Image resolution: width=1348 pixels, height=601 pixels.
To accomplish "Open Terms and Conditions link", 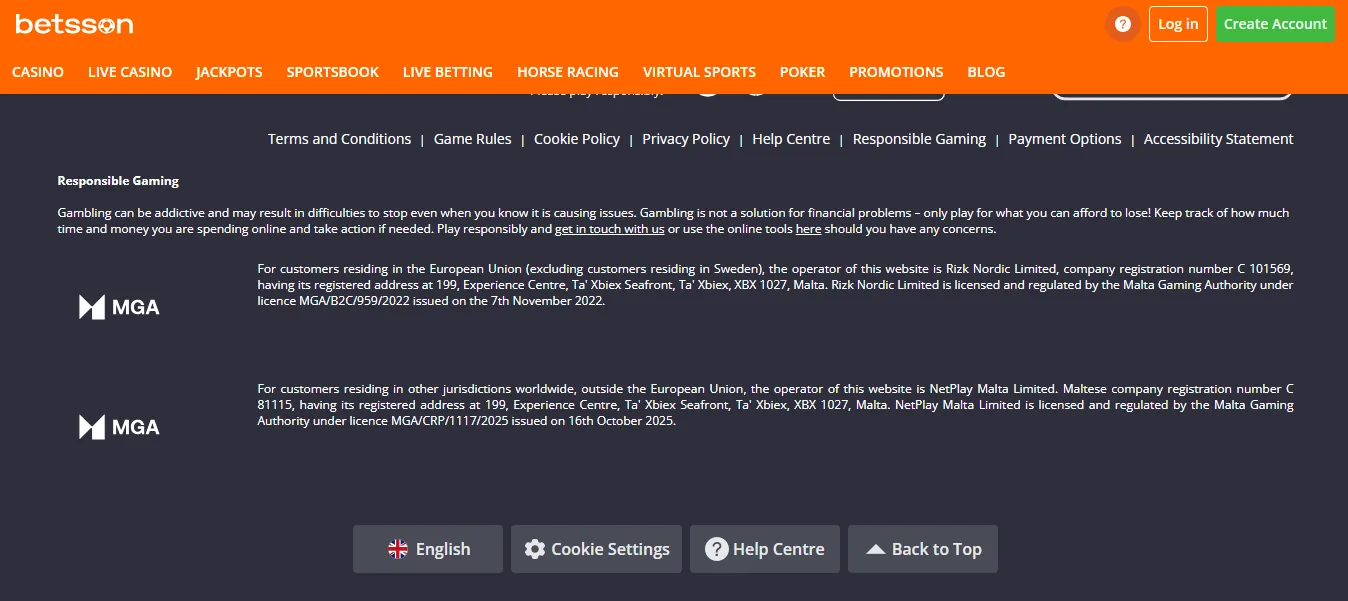I will [x=339, y=139].
